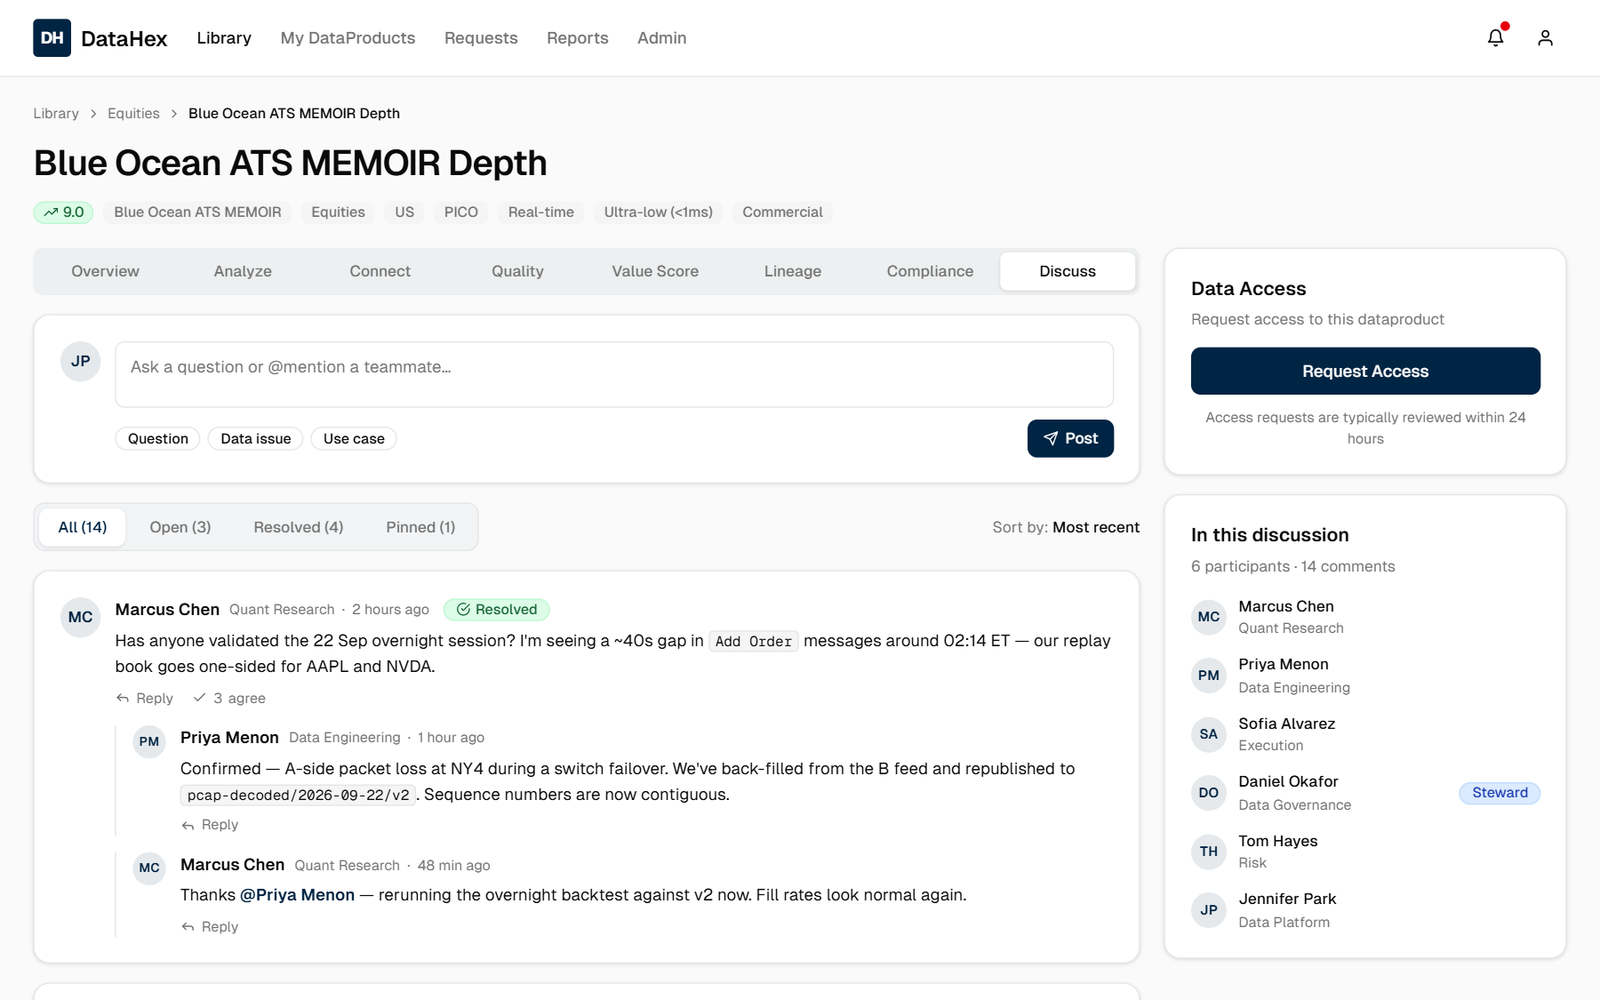This screenshot has width=1600, height=1000.
Task: Click the Request Access button
Action: (x=1365, y=371)
